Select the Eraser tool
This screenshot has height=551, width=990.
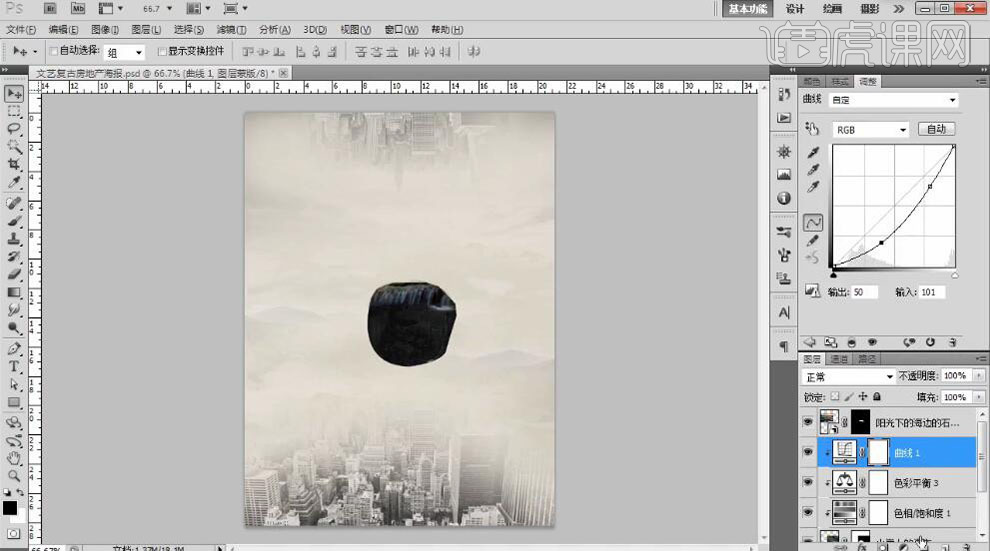[x=14, y=275]
